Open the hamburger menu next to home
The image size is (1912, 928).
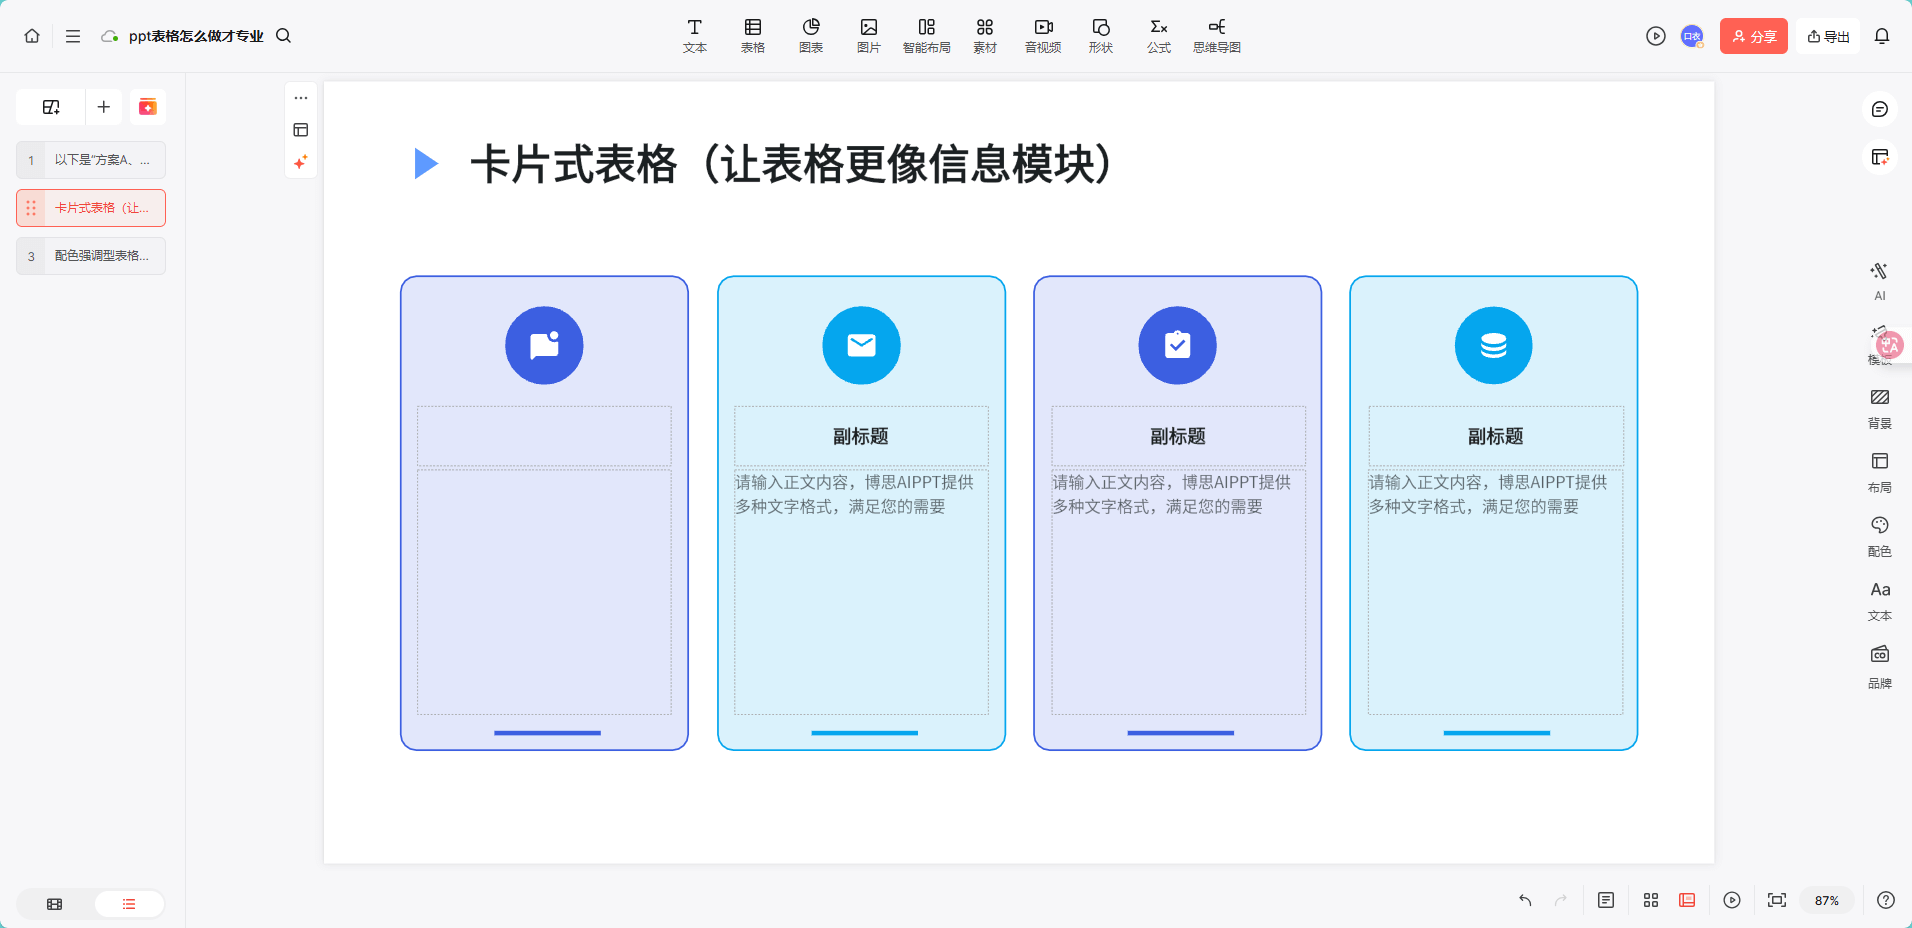pyautogui.click(x=73, y=35)
